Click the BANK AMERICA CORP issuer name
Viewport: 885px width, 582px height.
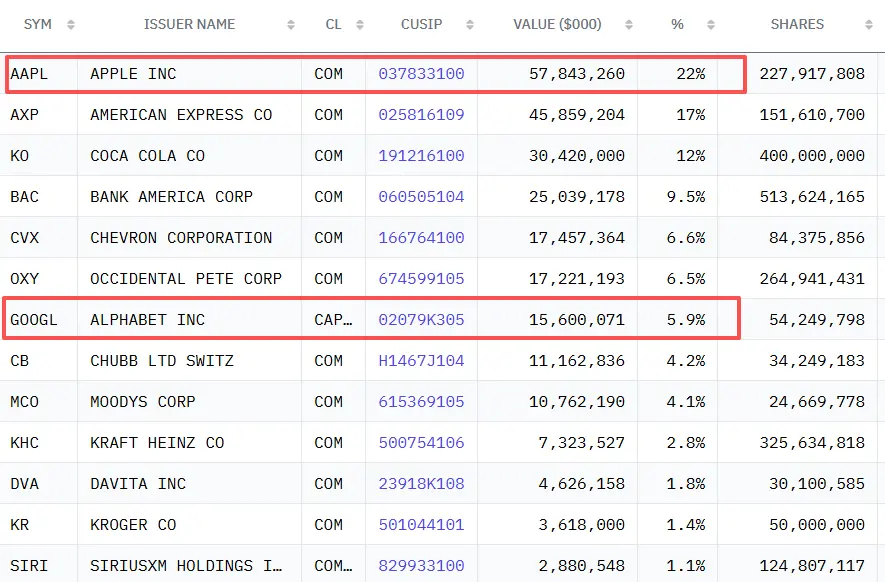tap(172, 197)
